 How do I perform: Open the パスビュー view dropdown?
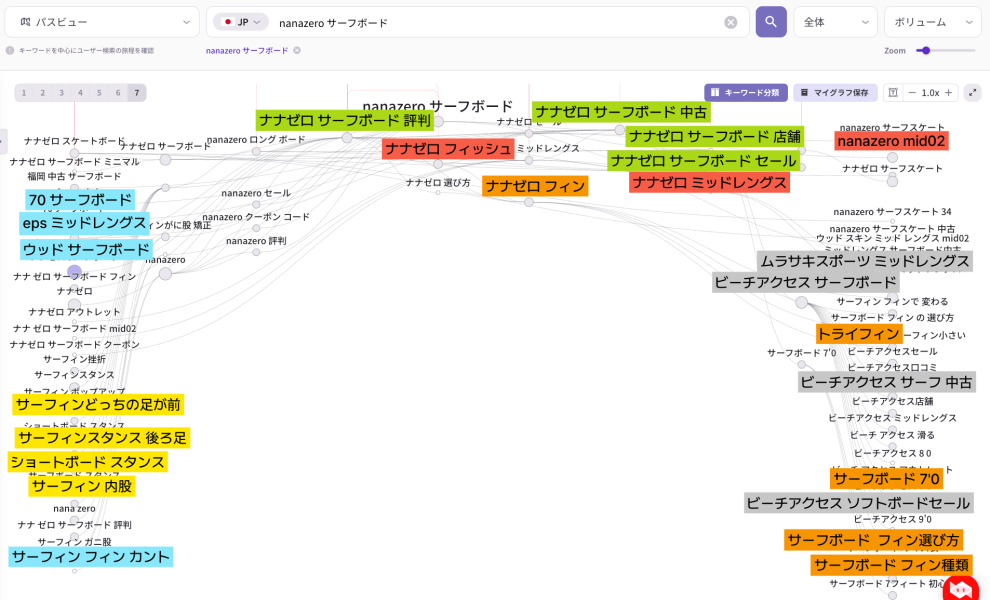click(x=102, y=22)
